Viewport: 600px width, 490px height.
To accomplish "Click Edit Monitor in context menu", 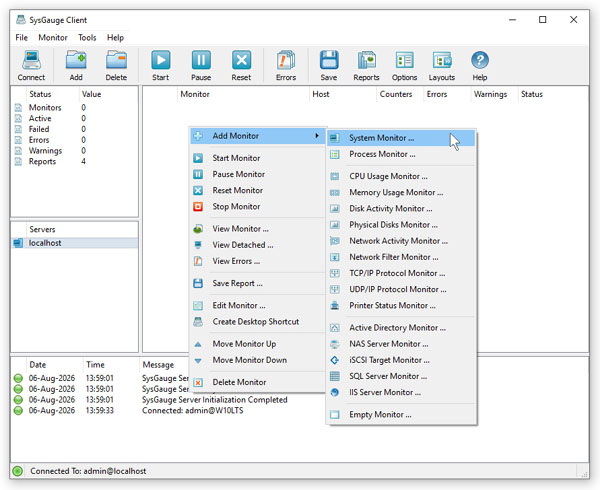I will pyautogui.click(x=258, y=306).
